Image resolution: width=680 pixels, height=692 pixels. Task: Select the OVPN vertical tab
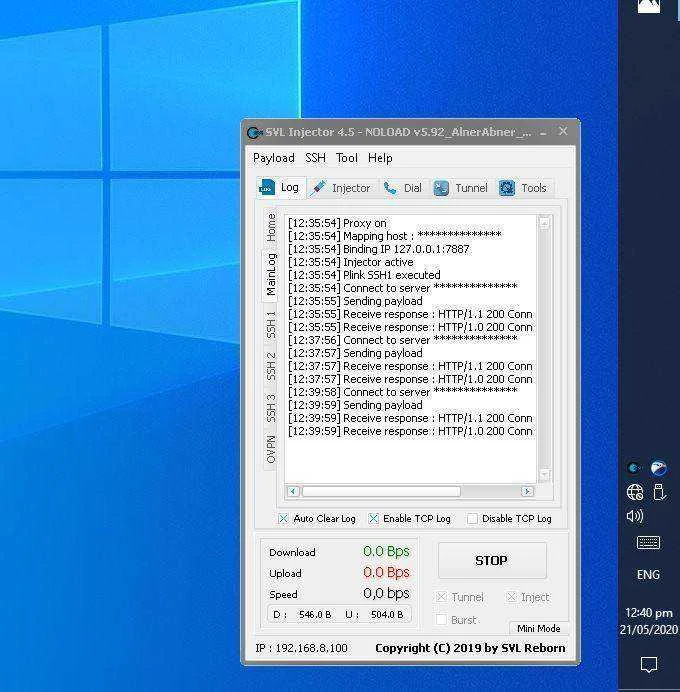click(271, 449)
